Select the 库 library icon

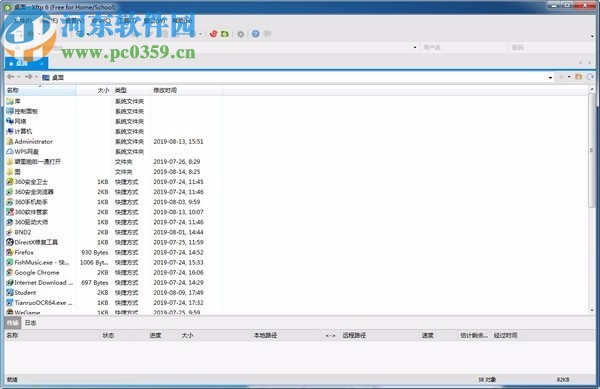point(10,101)
